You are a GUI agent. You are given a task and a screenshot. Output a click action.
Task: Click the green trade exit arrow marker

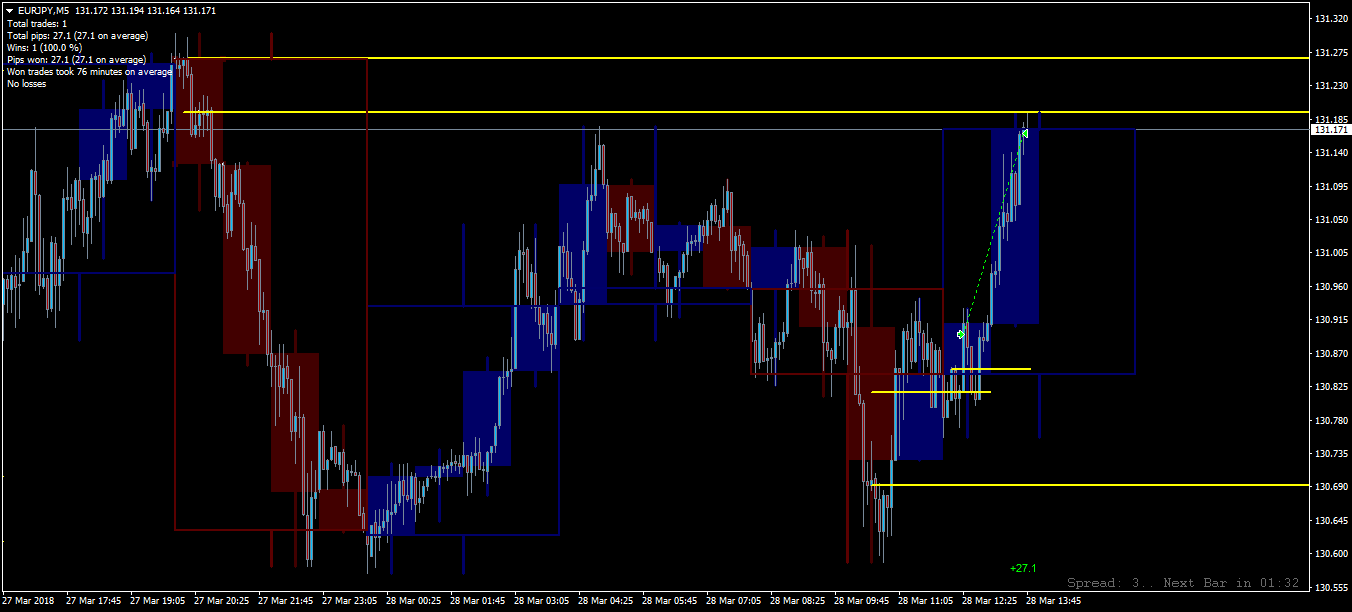(1025, 133)
